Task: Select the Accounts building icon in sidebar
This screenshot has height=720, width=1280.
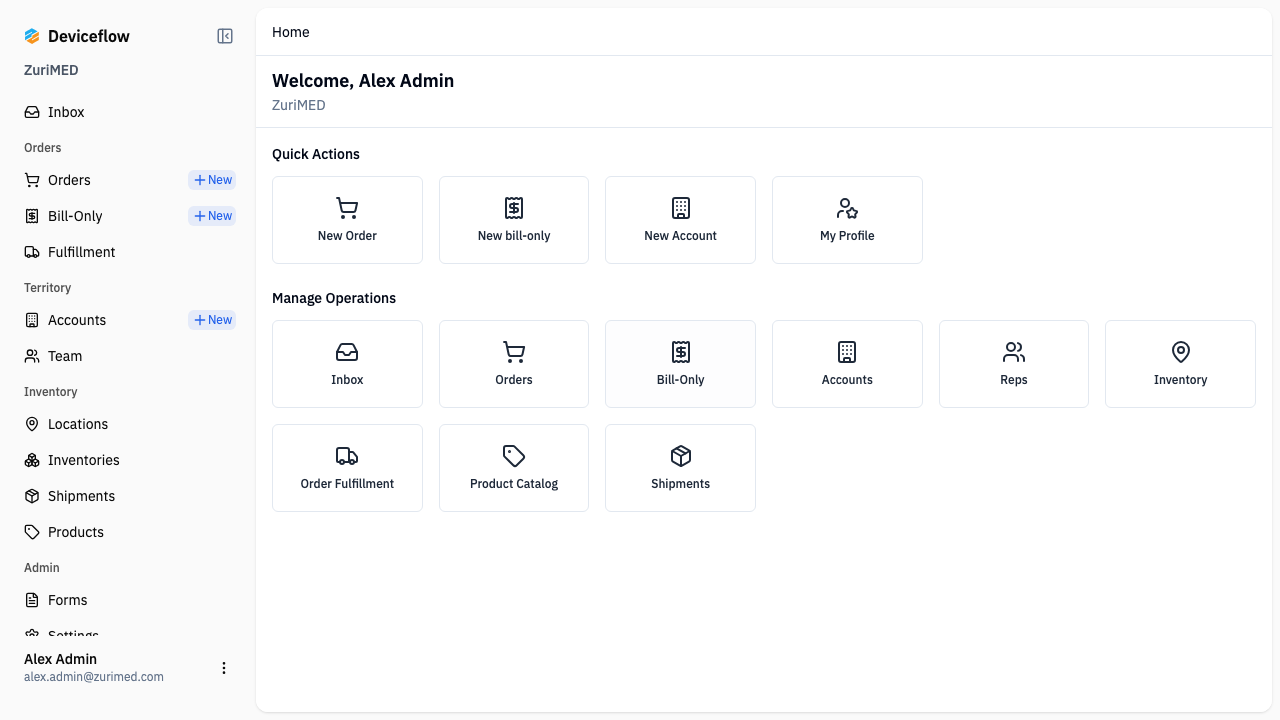Action: [x=31, y=320]
